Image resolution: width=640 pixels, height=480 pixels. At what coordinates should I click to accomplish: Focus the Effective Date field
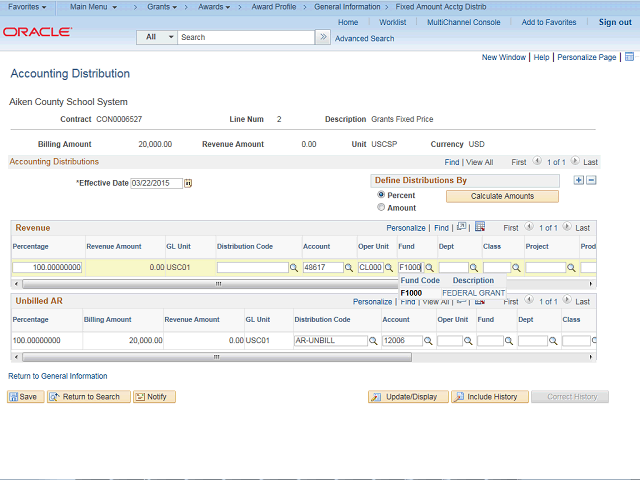pyautogui.click(x=156, y=183)
